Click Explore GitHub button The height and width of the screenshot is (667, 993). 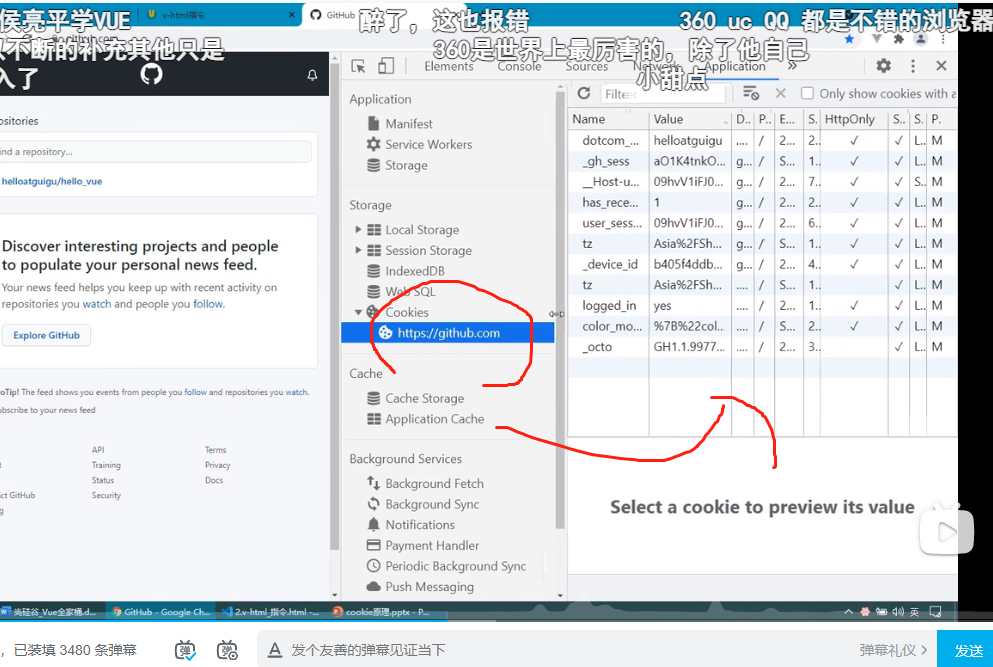pyautogui.click(x=46, y=335)
